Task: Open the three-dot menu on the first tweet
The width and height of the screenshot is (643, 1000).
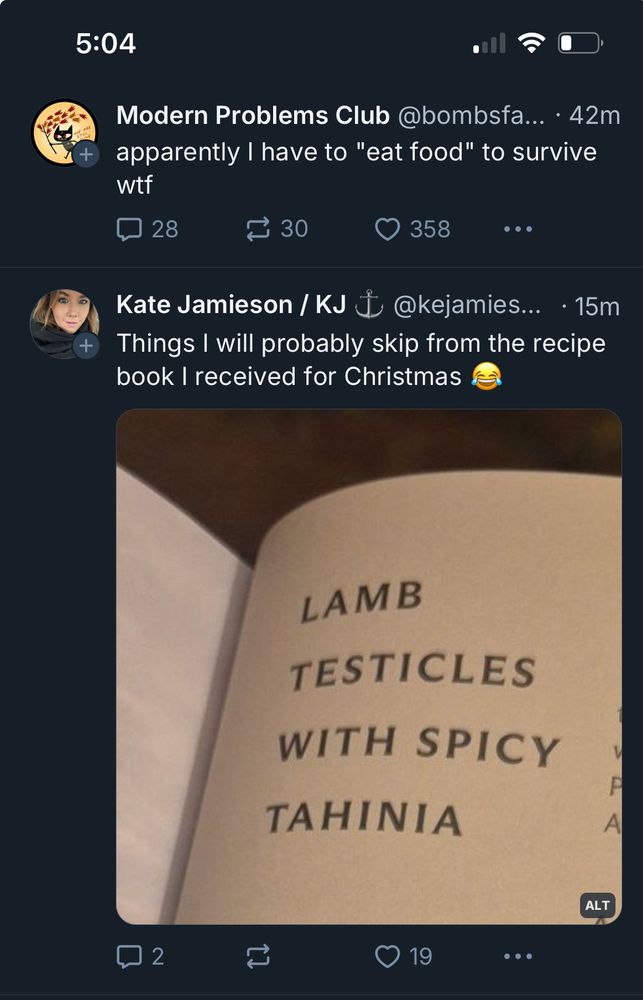Action: coord(517,228)
